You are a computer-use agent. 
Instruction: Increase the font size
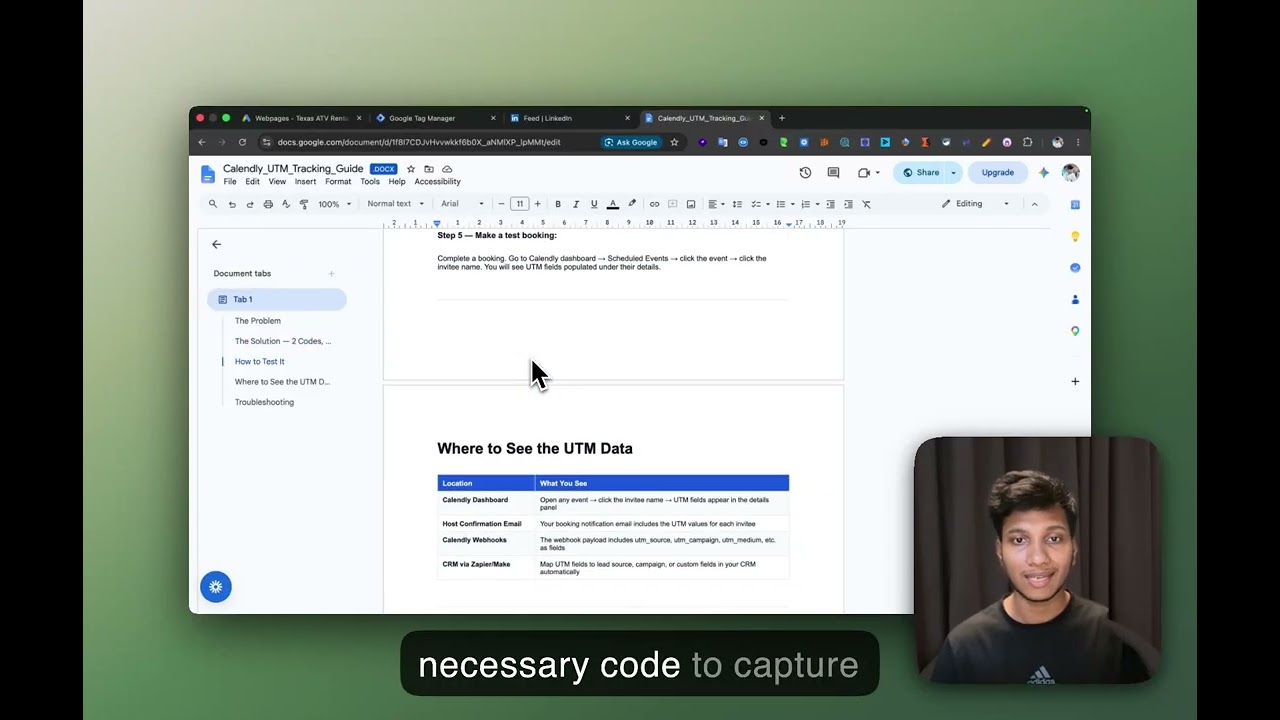pos(537,204)
